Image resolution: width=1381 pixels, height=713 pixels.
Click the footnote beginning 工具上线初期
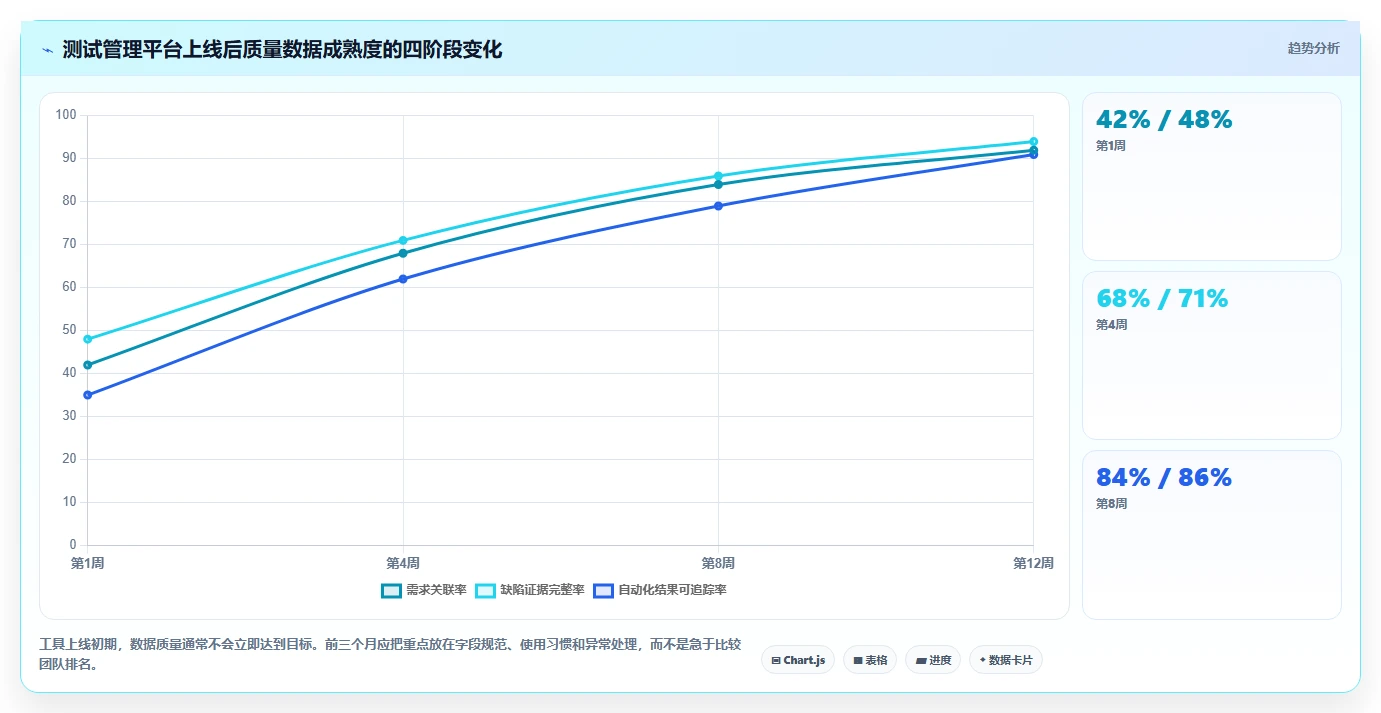point(390,654)
